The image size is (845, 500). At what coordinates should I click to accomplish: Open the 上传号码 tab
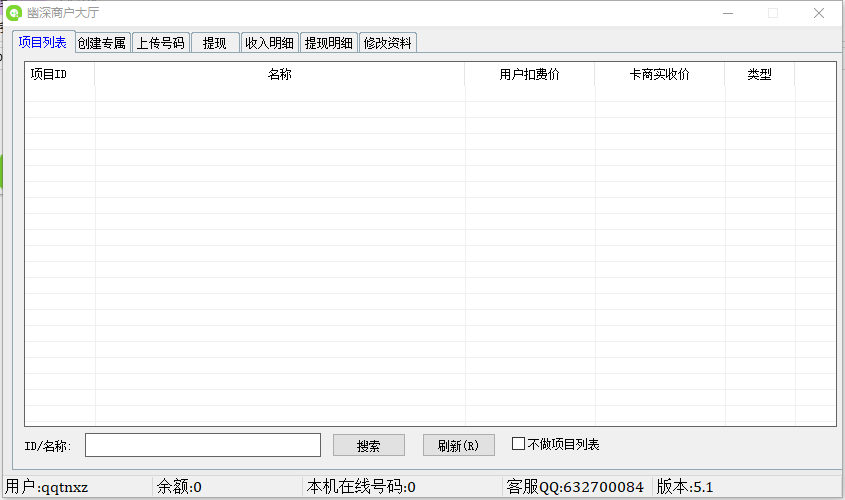point(161,43)
